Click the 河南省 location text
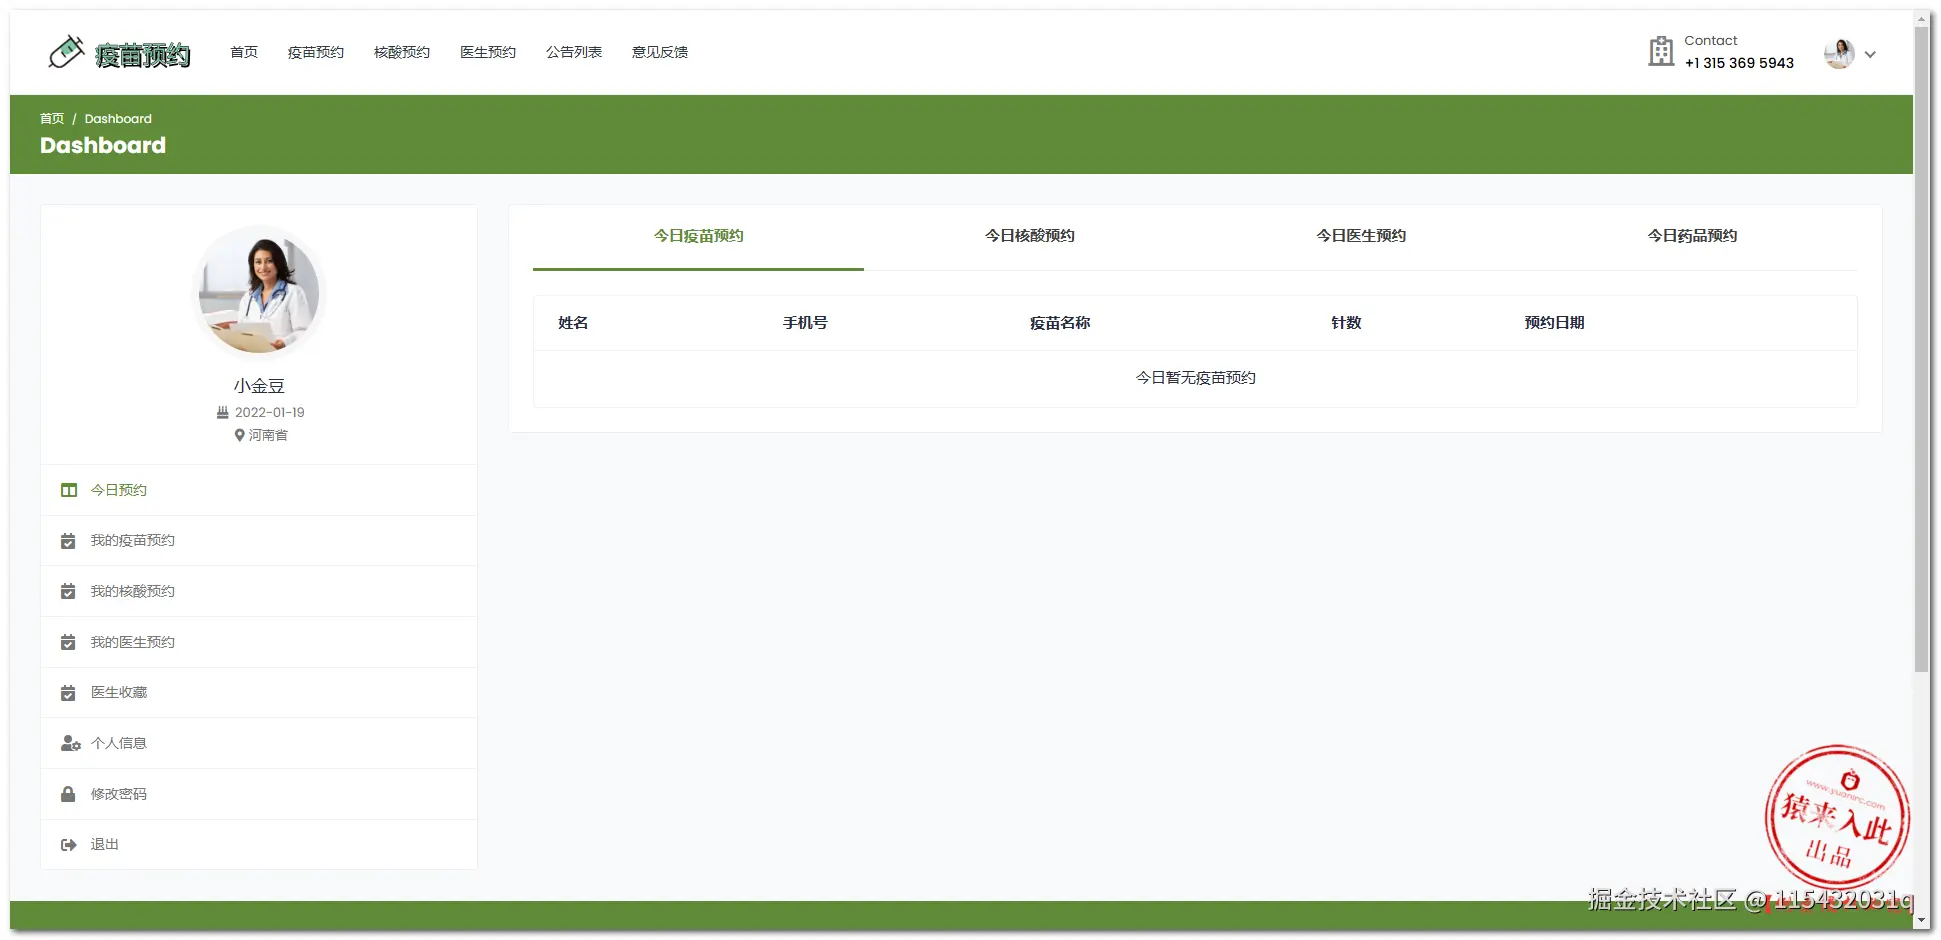 coord(268,435)
